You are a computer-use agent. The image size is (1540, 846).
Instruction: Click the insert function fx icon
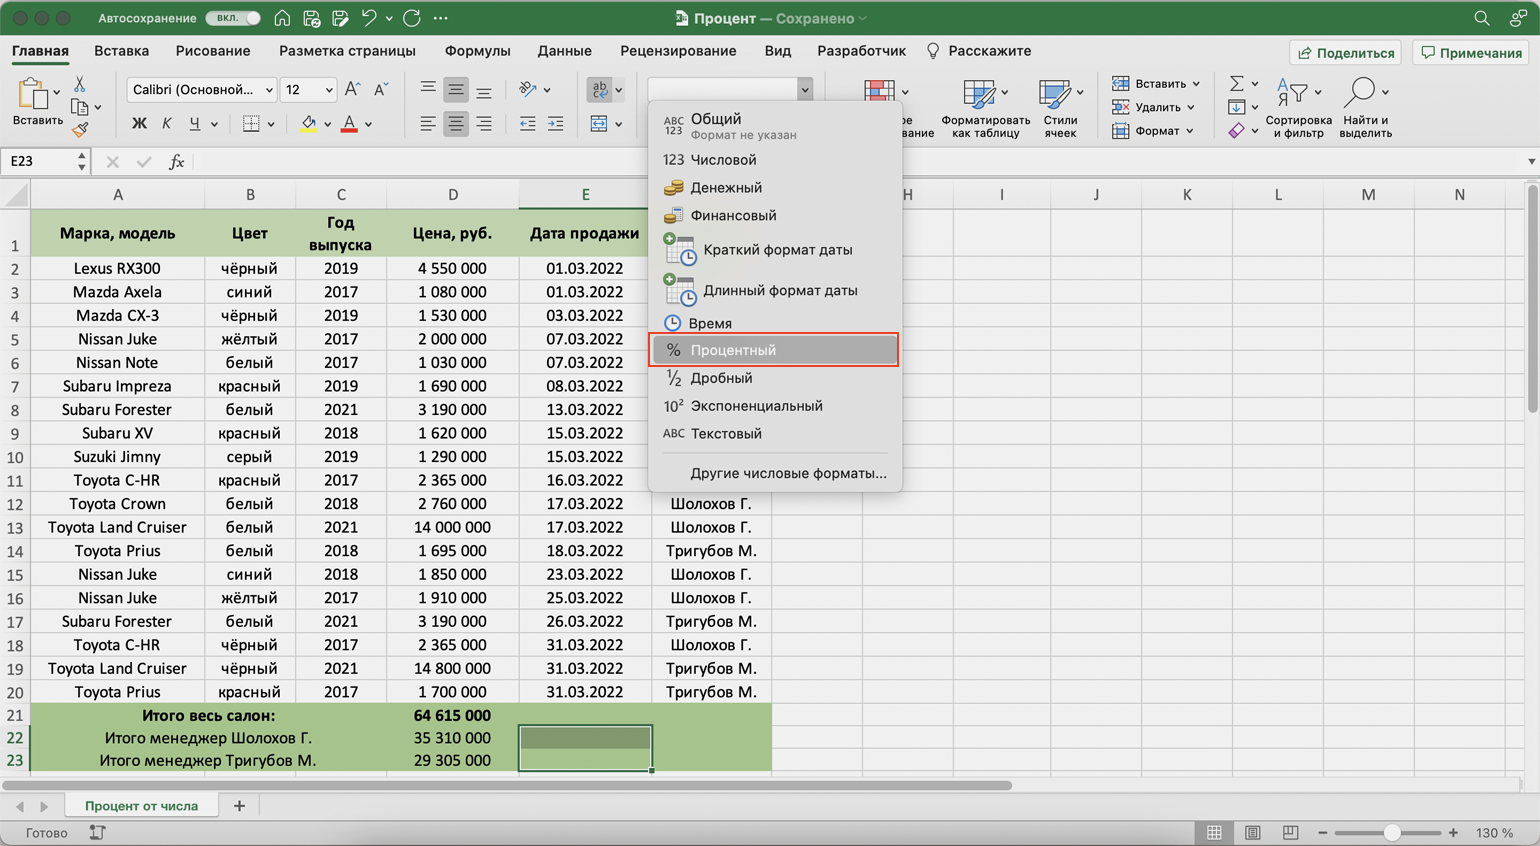pos(176,162)
